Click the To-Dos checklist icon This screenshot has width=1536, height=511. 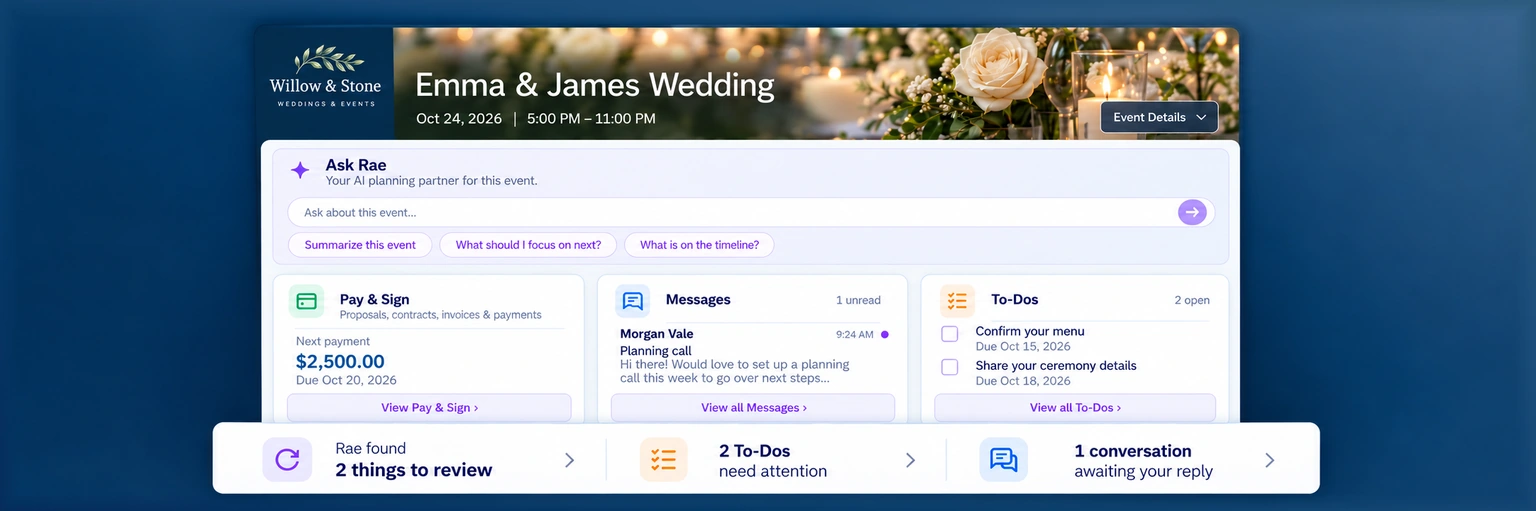point(957,301)
